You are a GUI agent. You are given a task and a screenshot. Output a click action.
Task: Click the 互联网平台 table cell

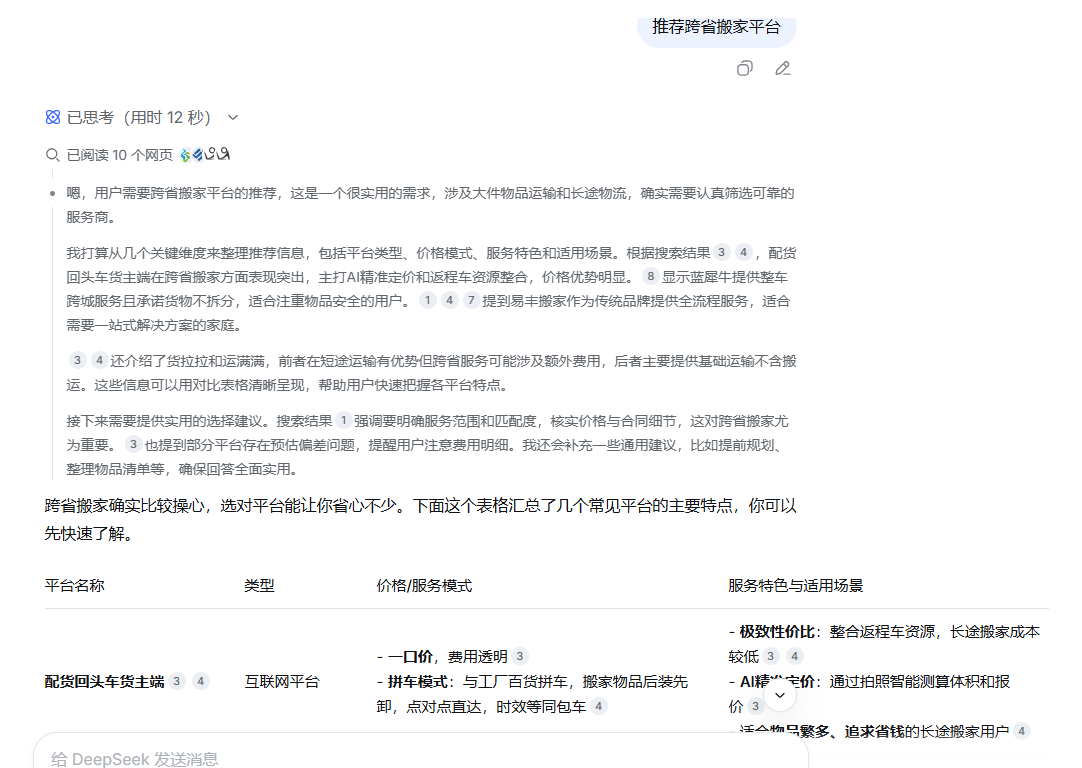click(282, 682)
